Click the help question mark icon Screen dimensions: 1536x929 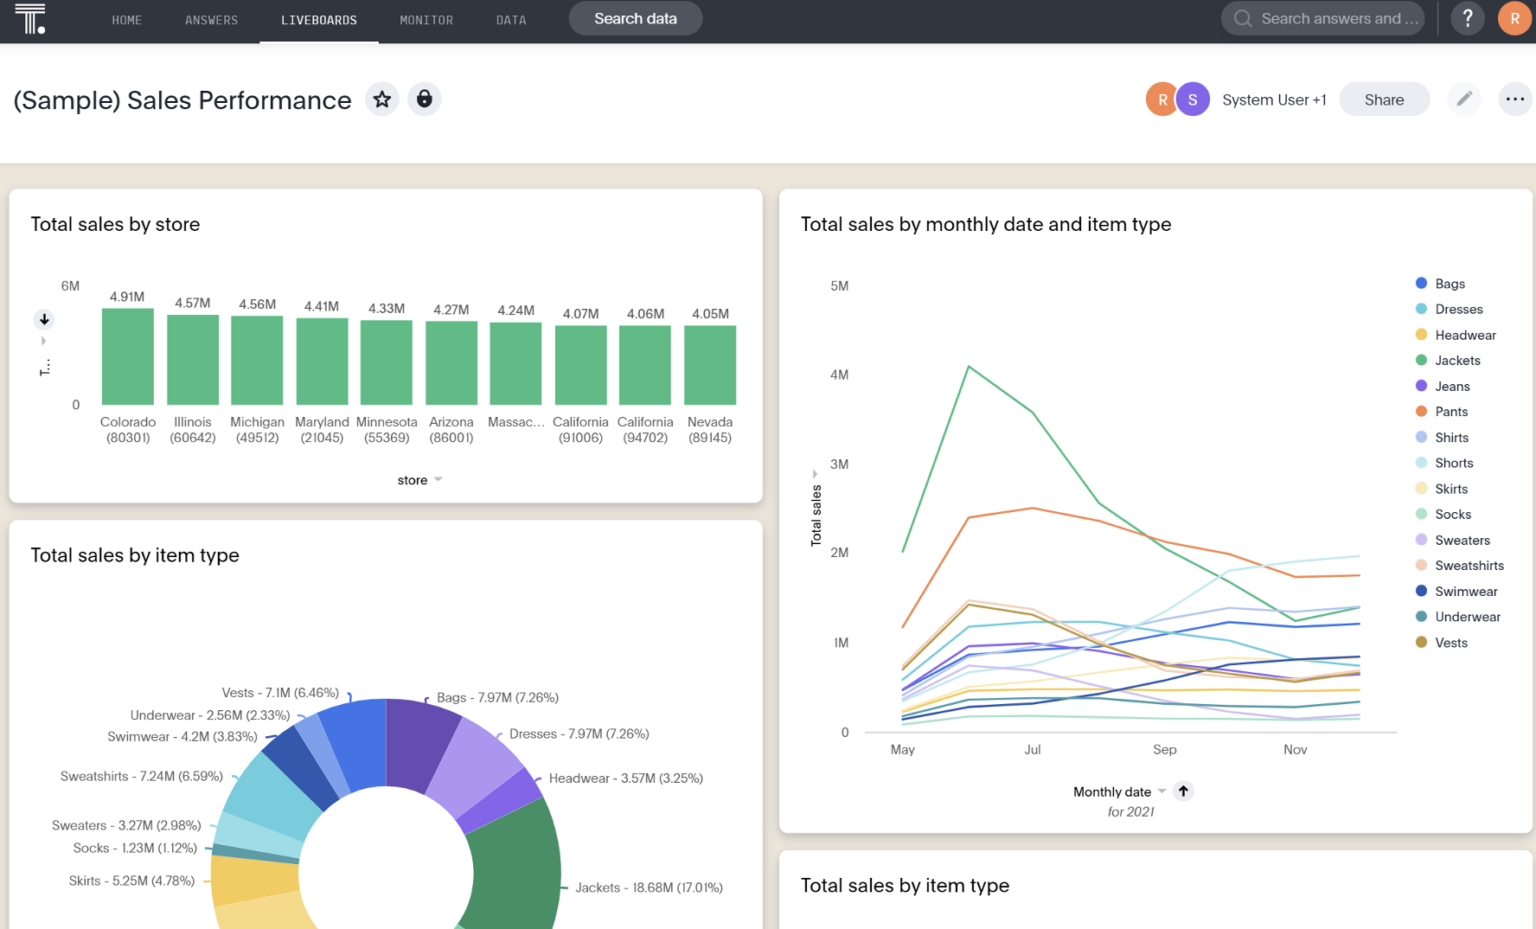tap(1467, 18)
